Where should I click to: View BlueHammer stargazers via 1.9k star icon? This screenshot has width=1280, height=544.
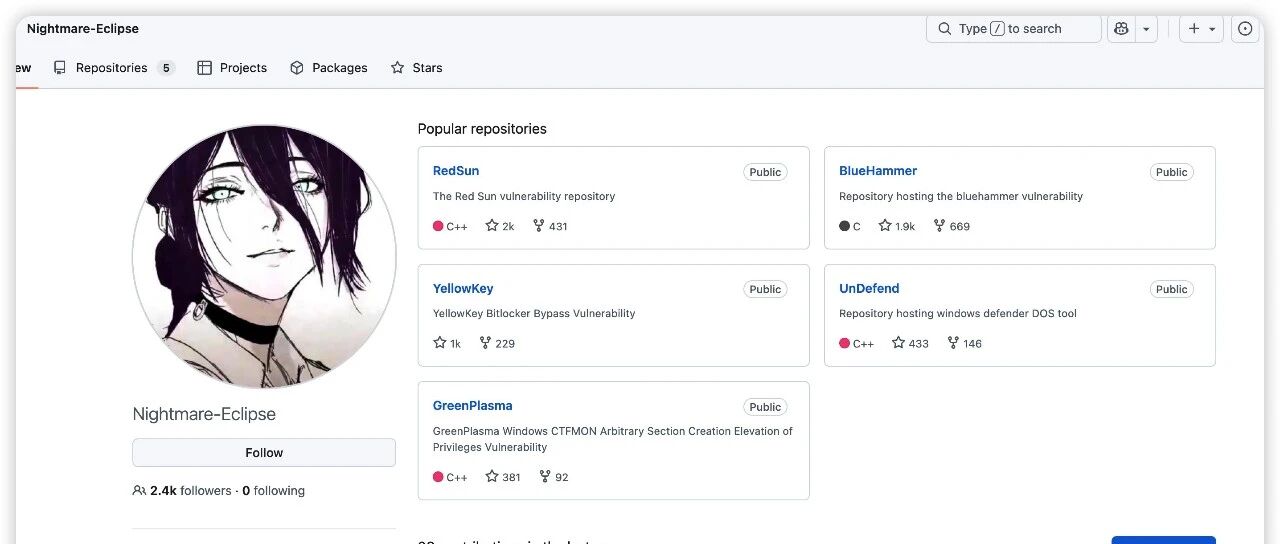coord(897,226)
